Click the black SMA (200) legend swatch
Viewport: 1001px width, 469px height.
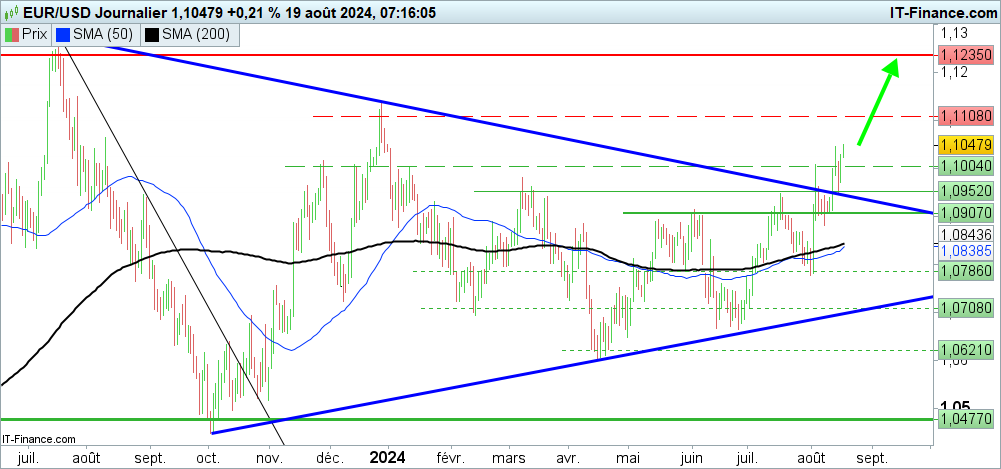tap(153, 35)
